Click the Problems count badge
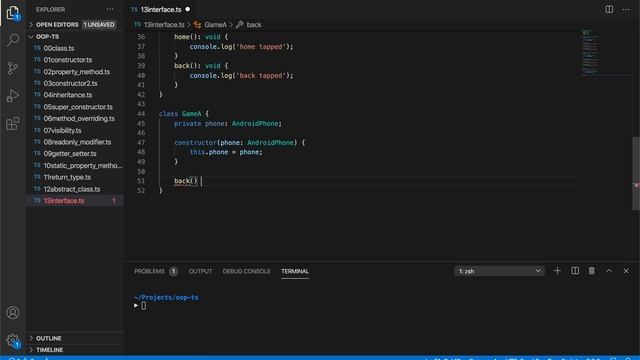Image resolution: width=640 pixels, height=360 pixels. pyautogui.click(x=173, y=271)
